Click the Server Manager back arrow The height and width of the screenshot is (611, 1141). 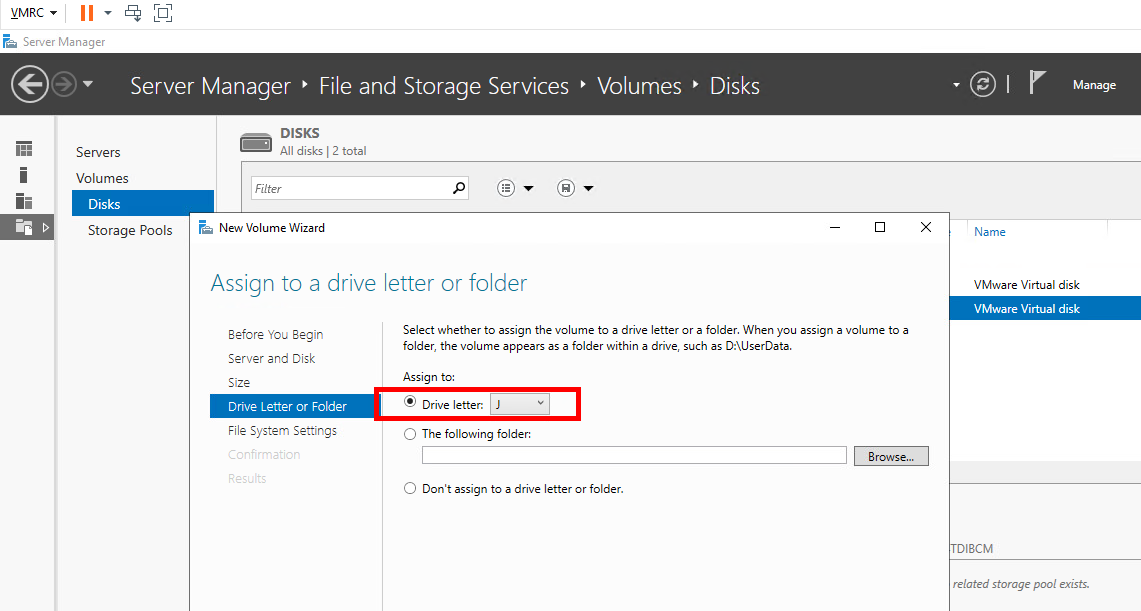tap(30, 84)
